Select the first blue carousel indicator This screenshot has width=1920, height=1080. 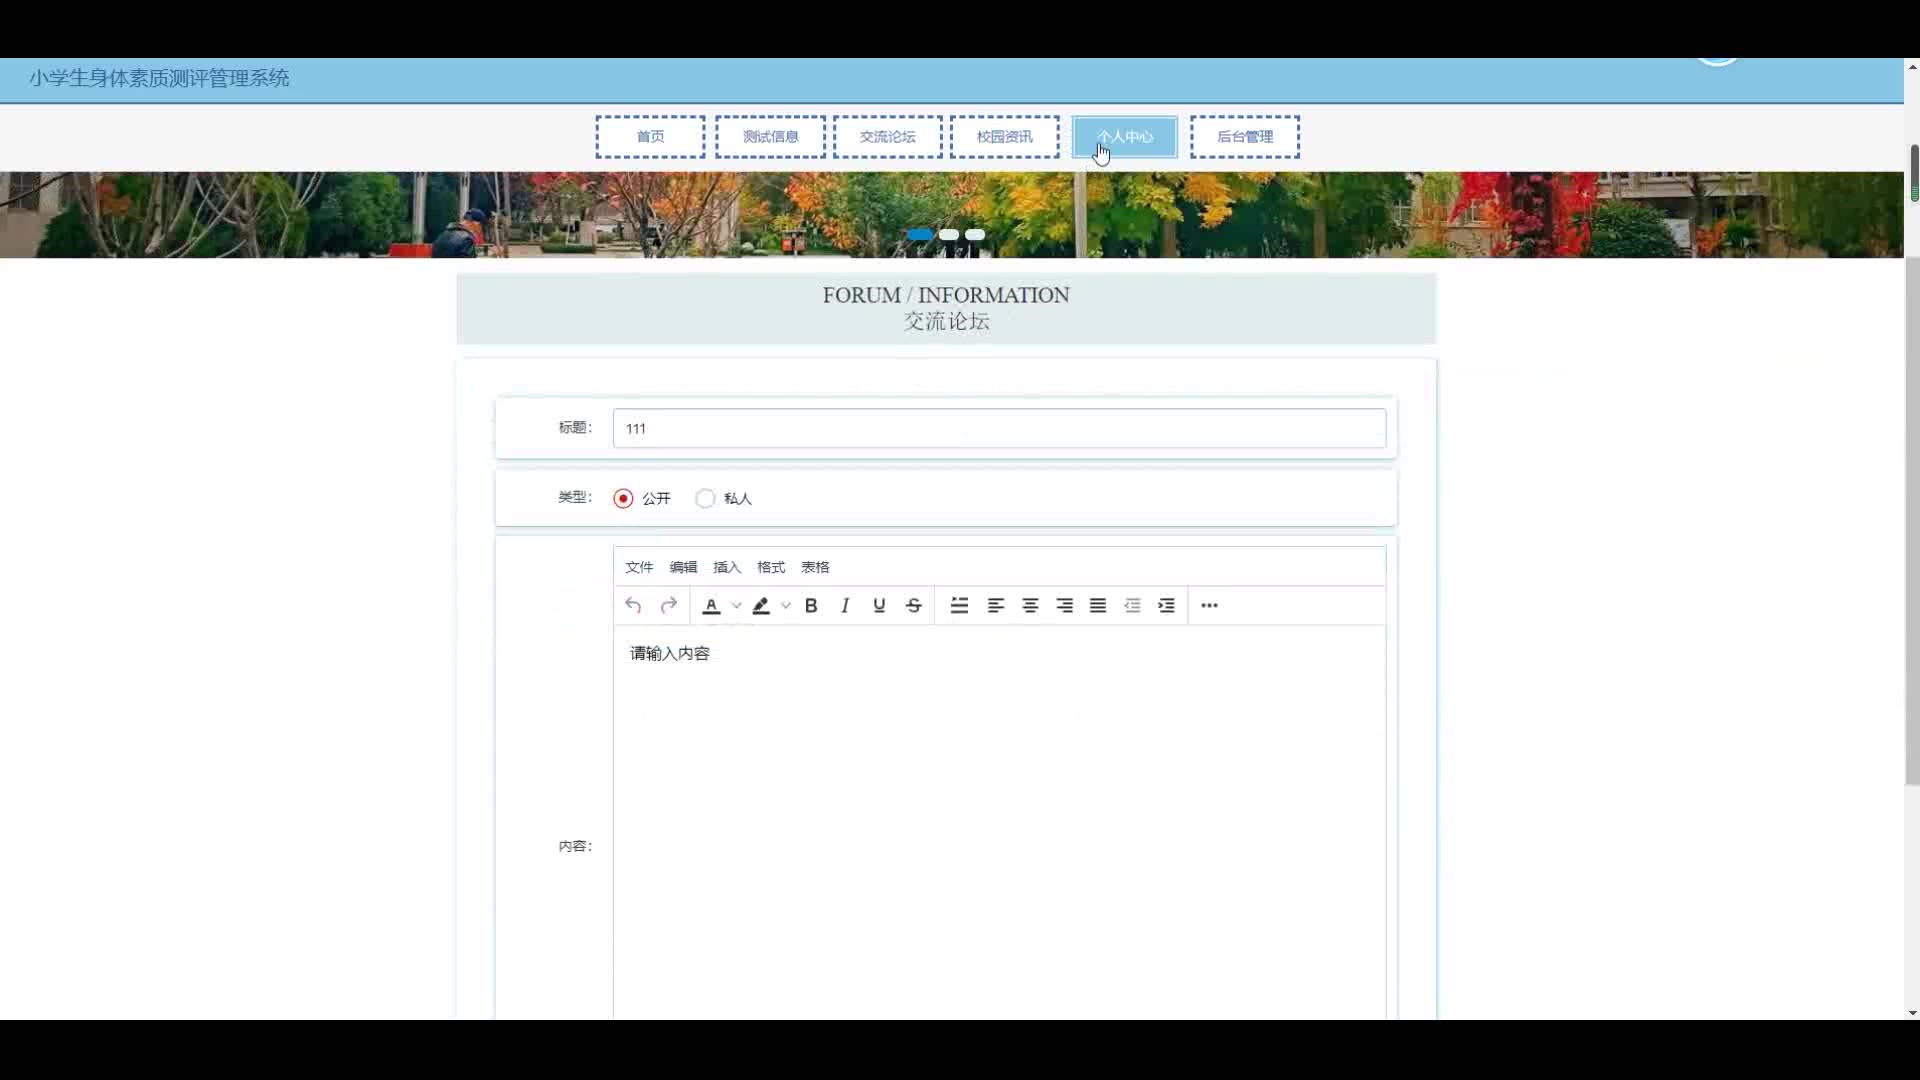(920, 235)
